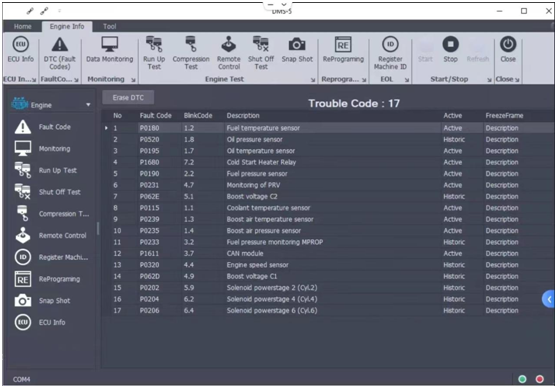Expand the Engine Test group launcher arrow
This screenshot has height=388, width=557.
pyautogui.click(x=313, y=80)
